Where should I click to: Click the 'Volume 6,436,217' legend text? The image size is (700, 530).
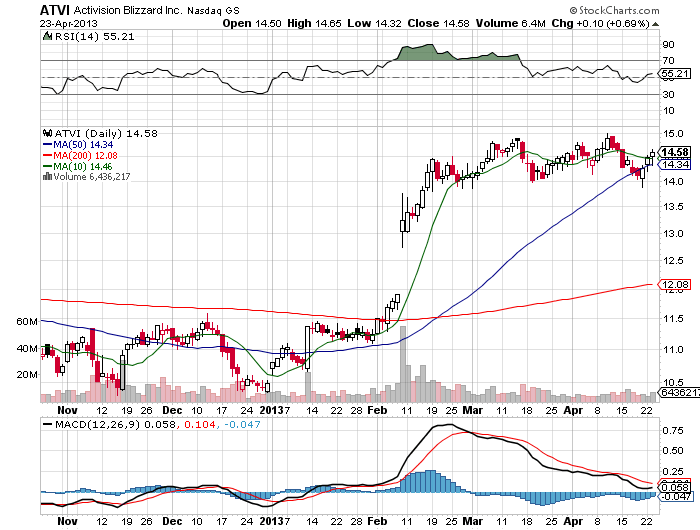pos(92,177)
